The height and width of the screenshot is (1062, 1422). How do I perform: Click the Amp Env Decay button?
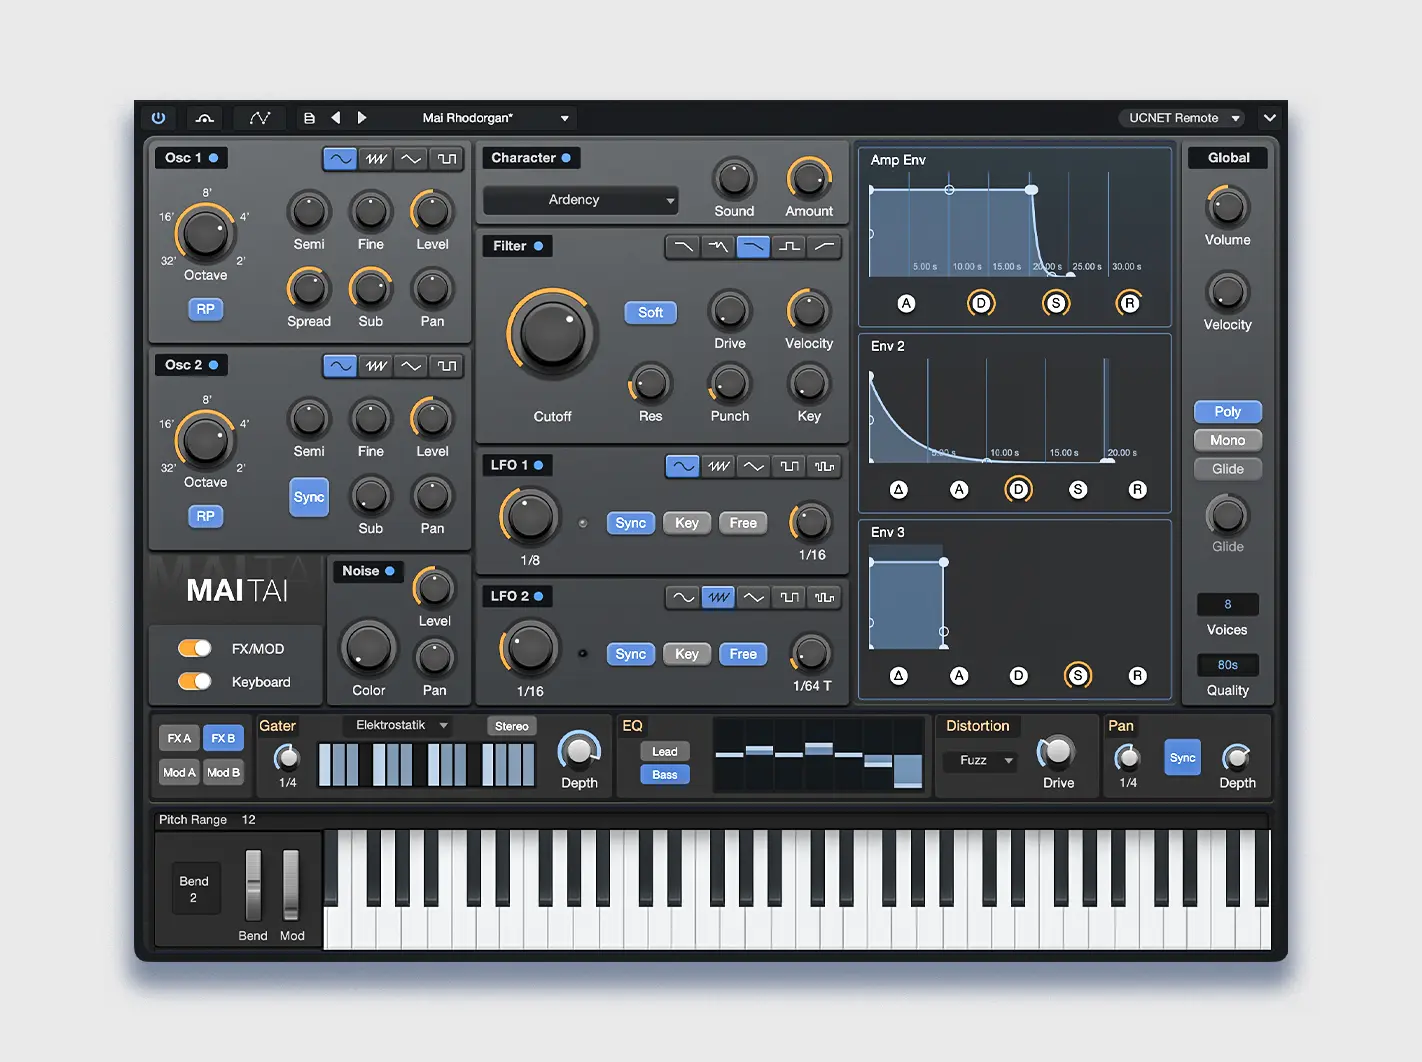click(x=981, y=303)
